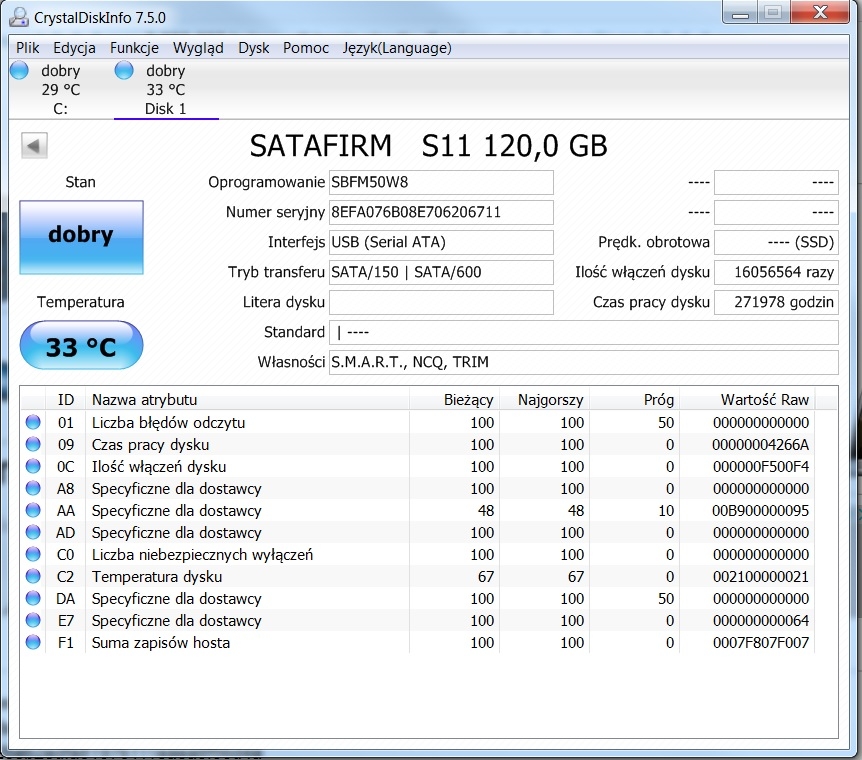Click status orb for attribute 01
The image size is (862, 760).
(33, 422)
